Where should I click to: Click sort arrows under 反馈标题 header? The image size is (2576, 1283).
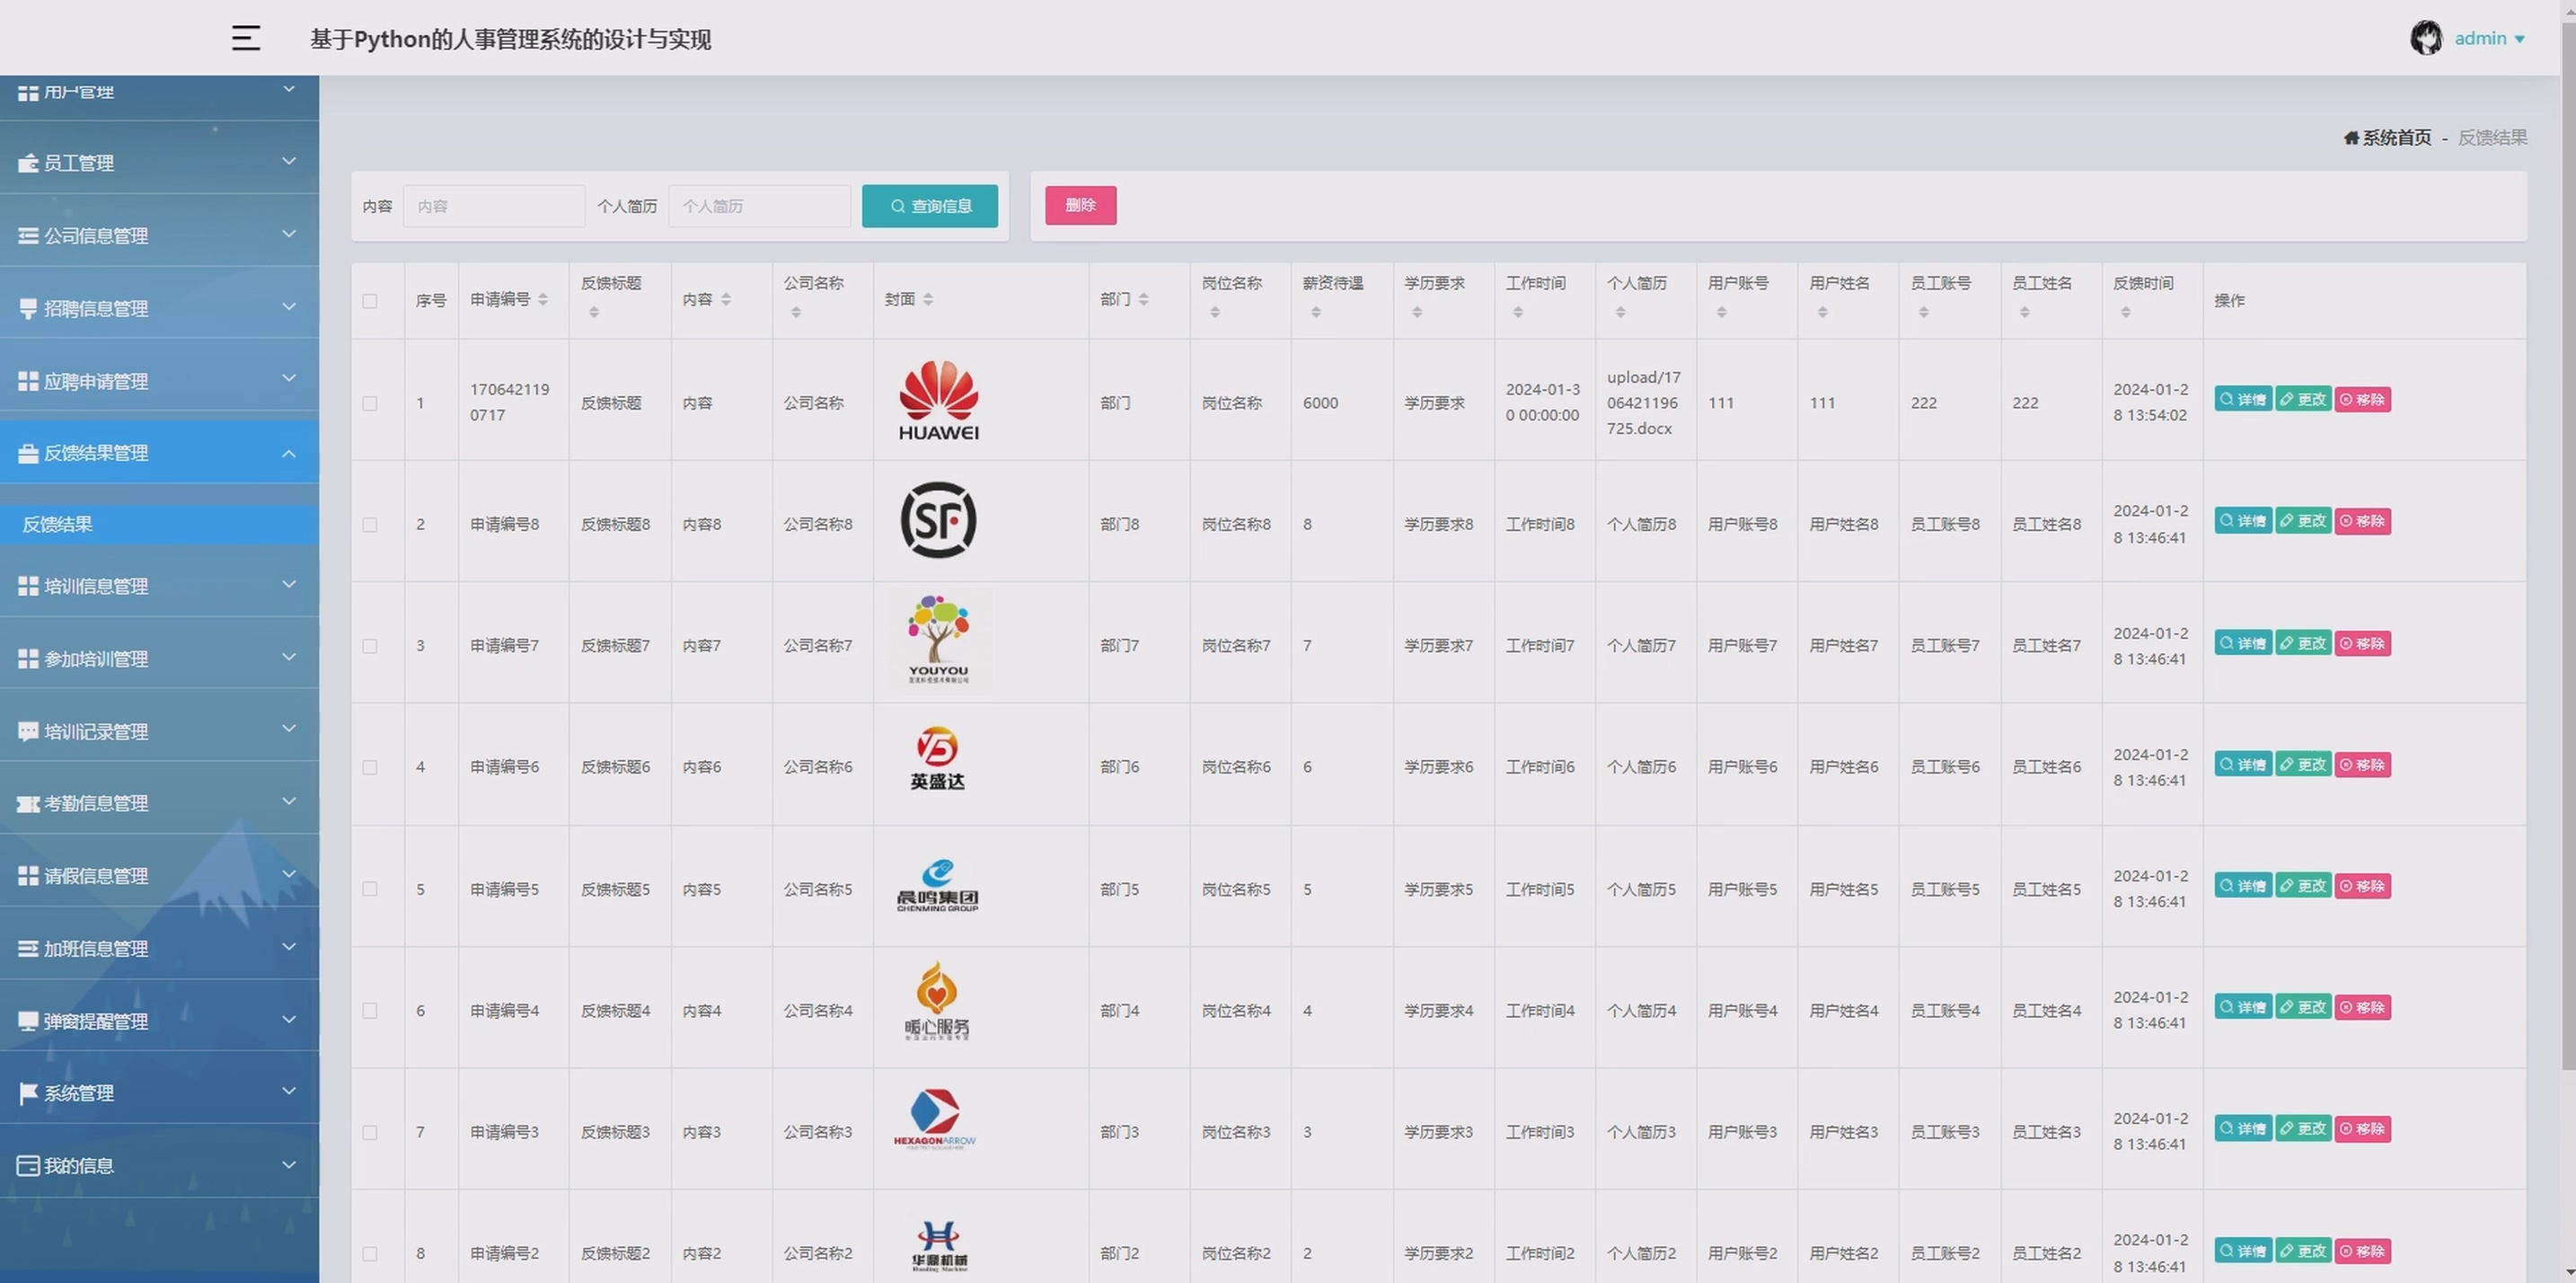(594, 312)
